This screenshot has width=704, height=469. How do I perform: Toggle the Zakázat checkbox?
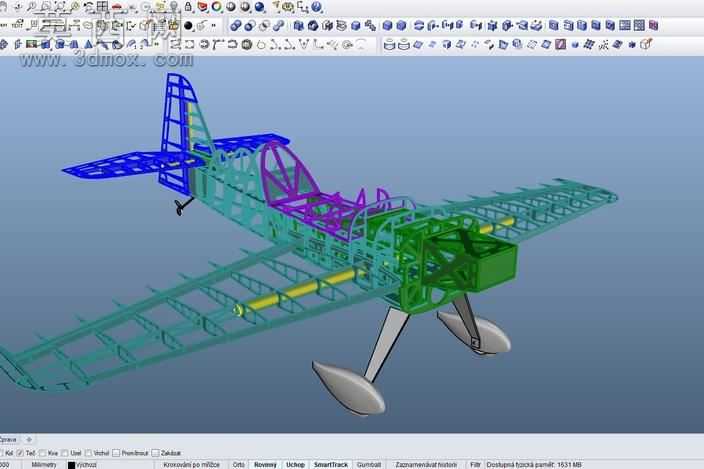pyautogui.click(x=155, y=453)
